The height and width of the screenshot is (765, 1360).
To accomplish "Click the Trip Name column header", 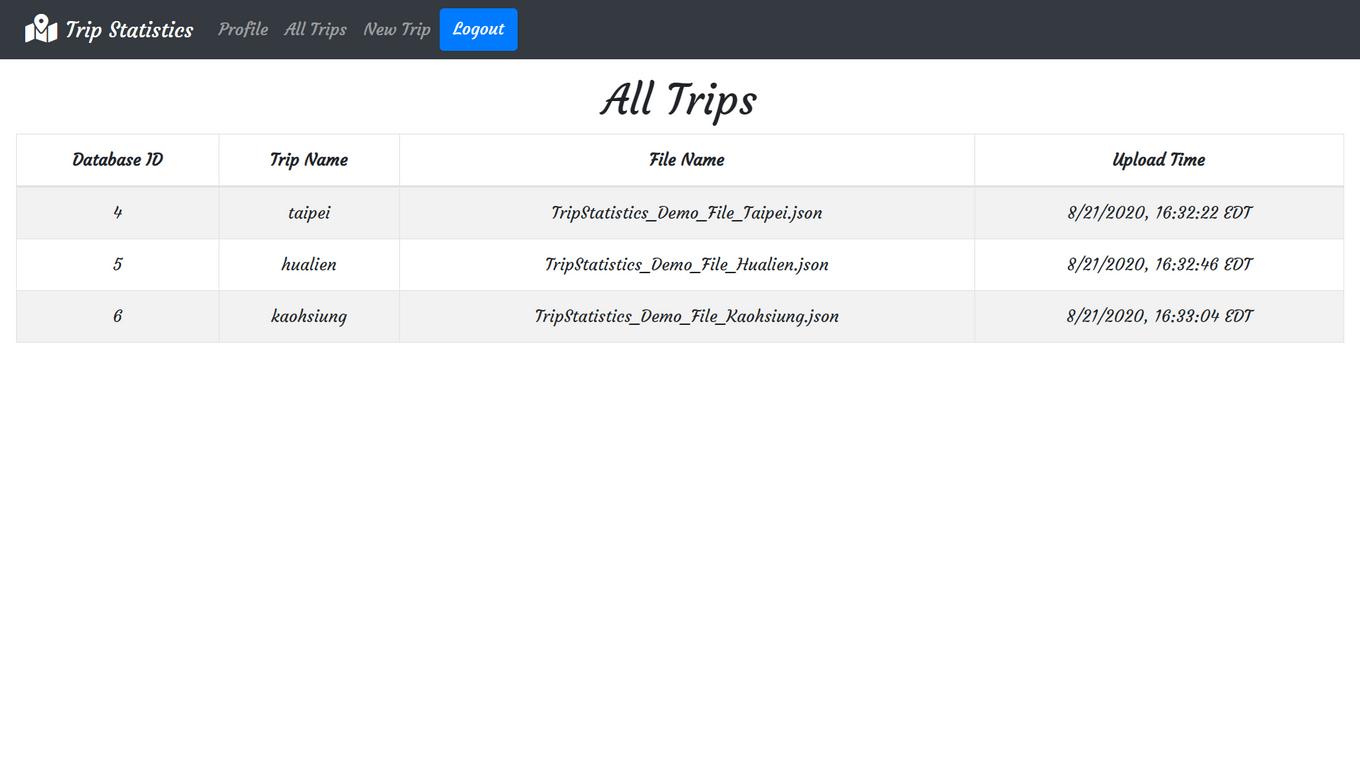I will 309,160.
